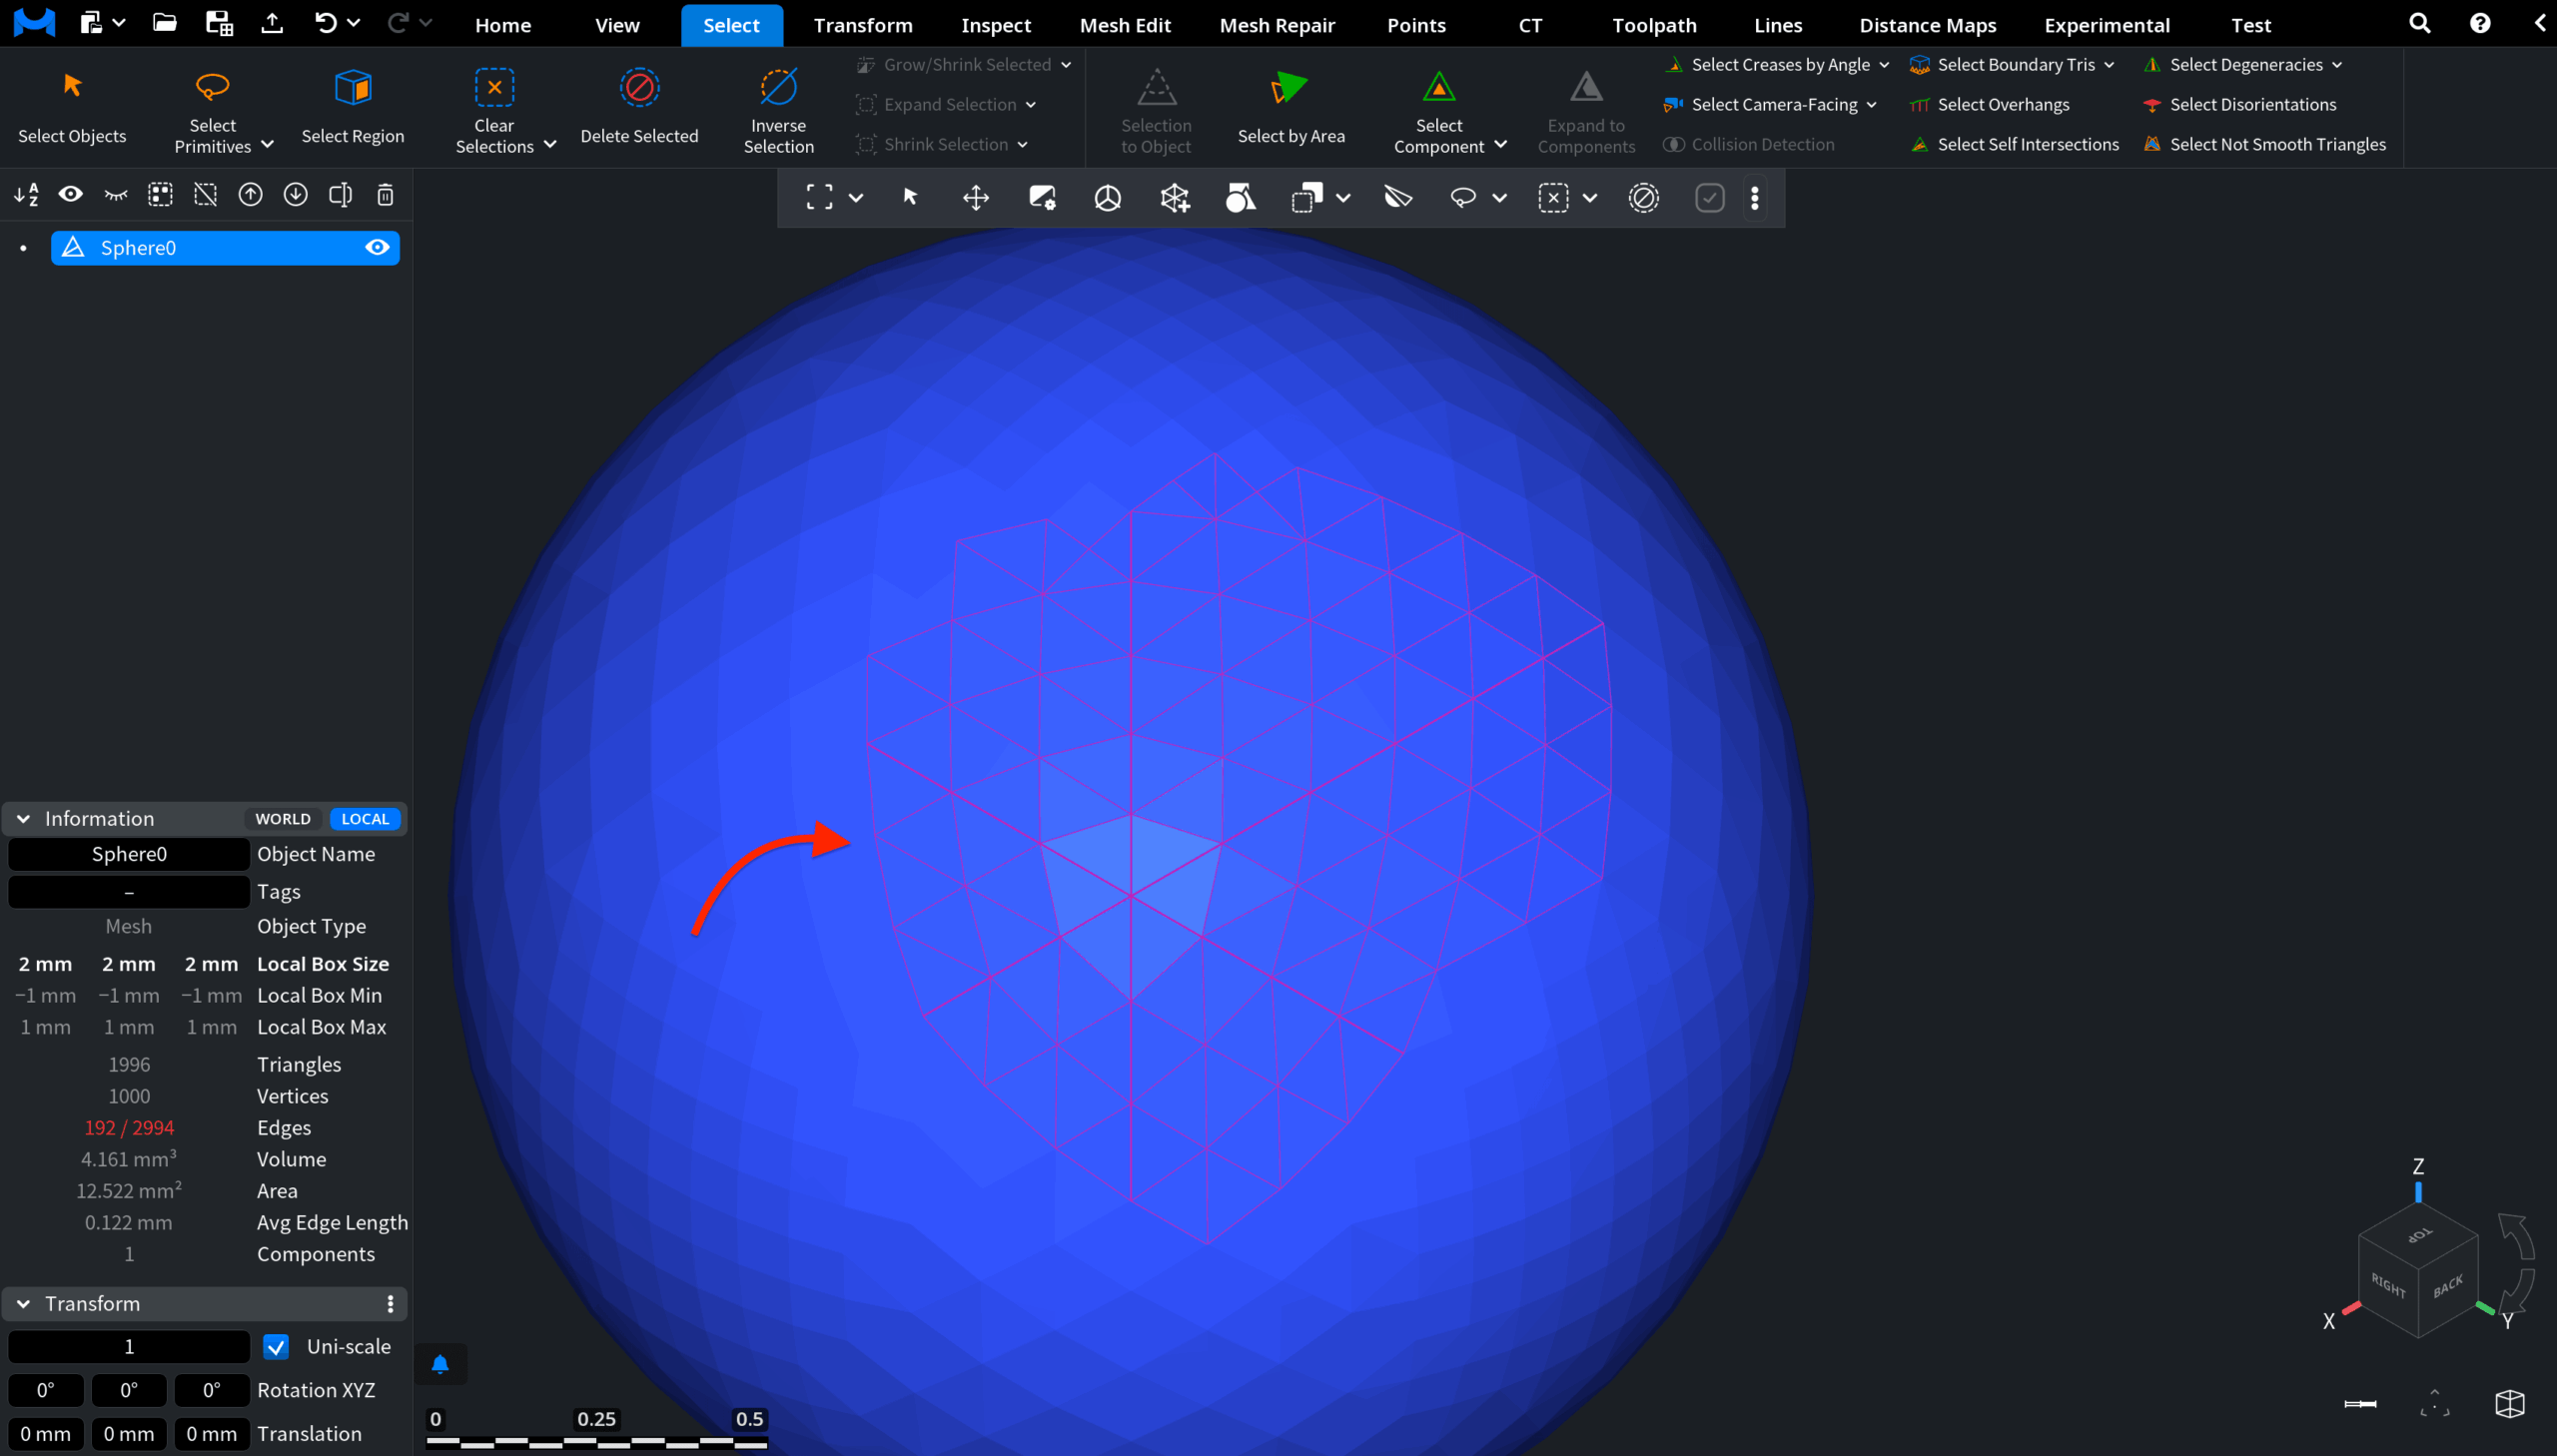Select the Select Objects arrow tool
Image resolution: width=2557 pixels, height=1456 pixels.
point(72,108)
